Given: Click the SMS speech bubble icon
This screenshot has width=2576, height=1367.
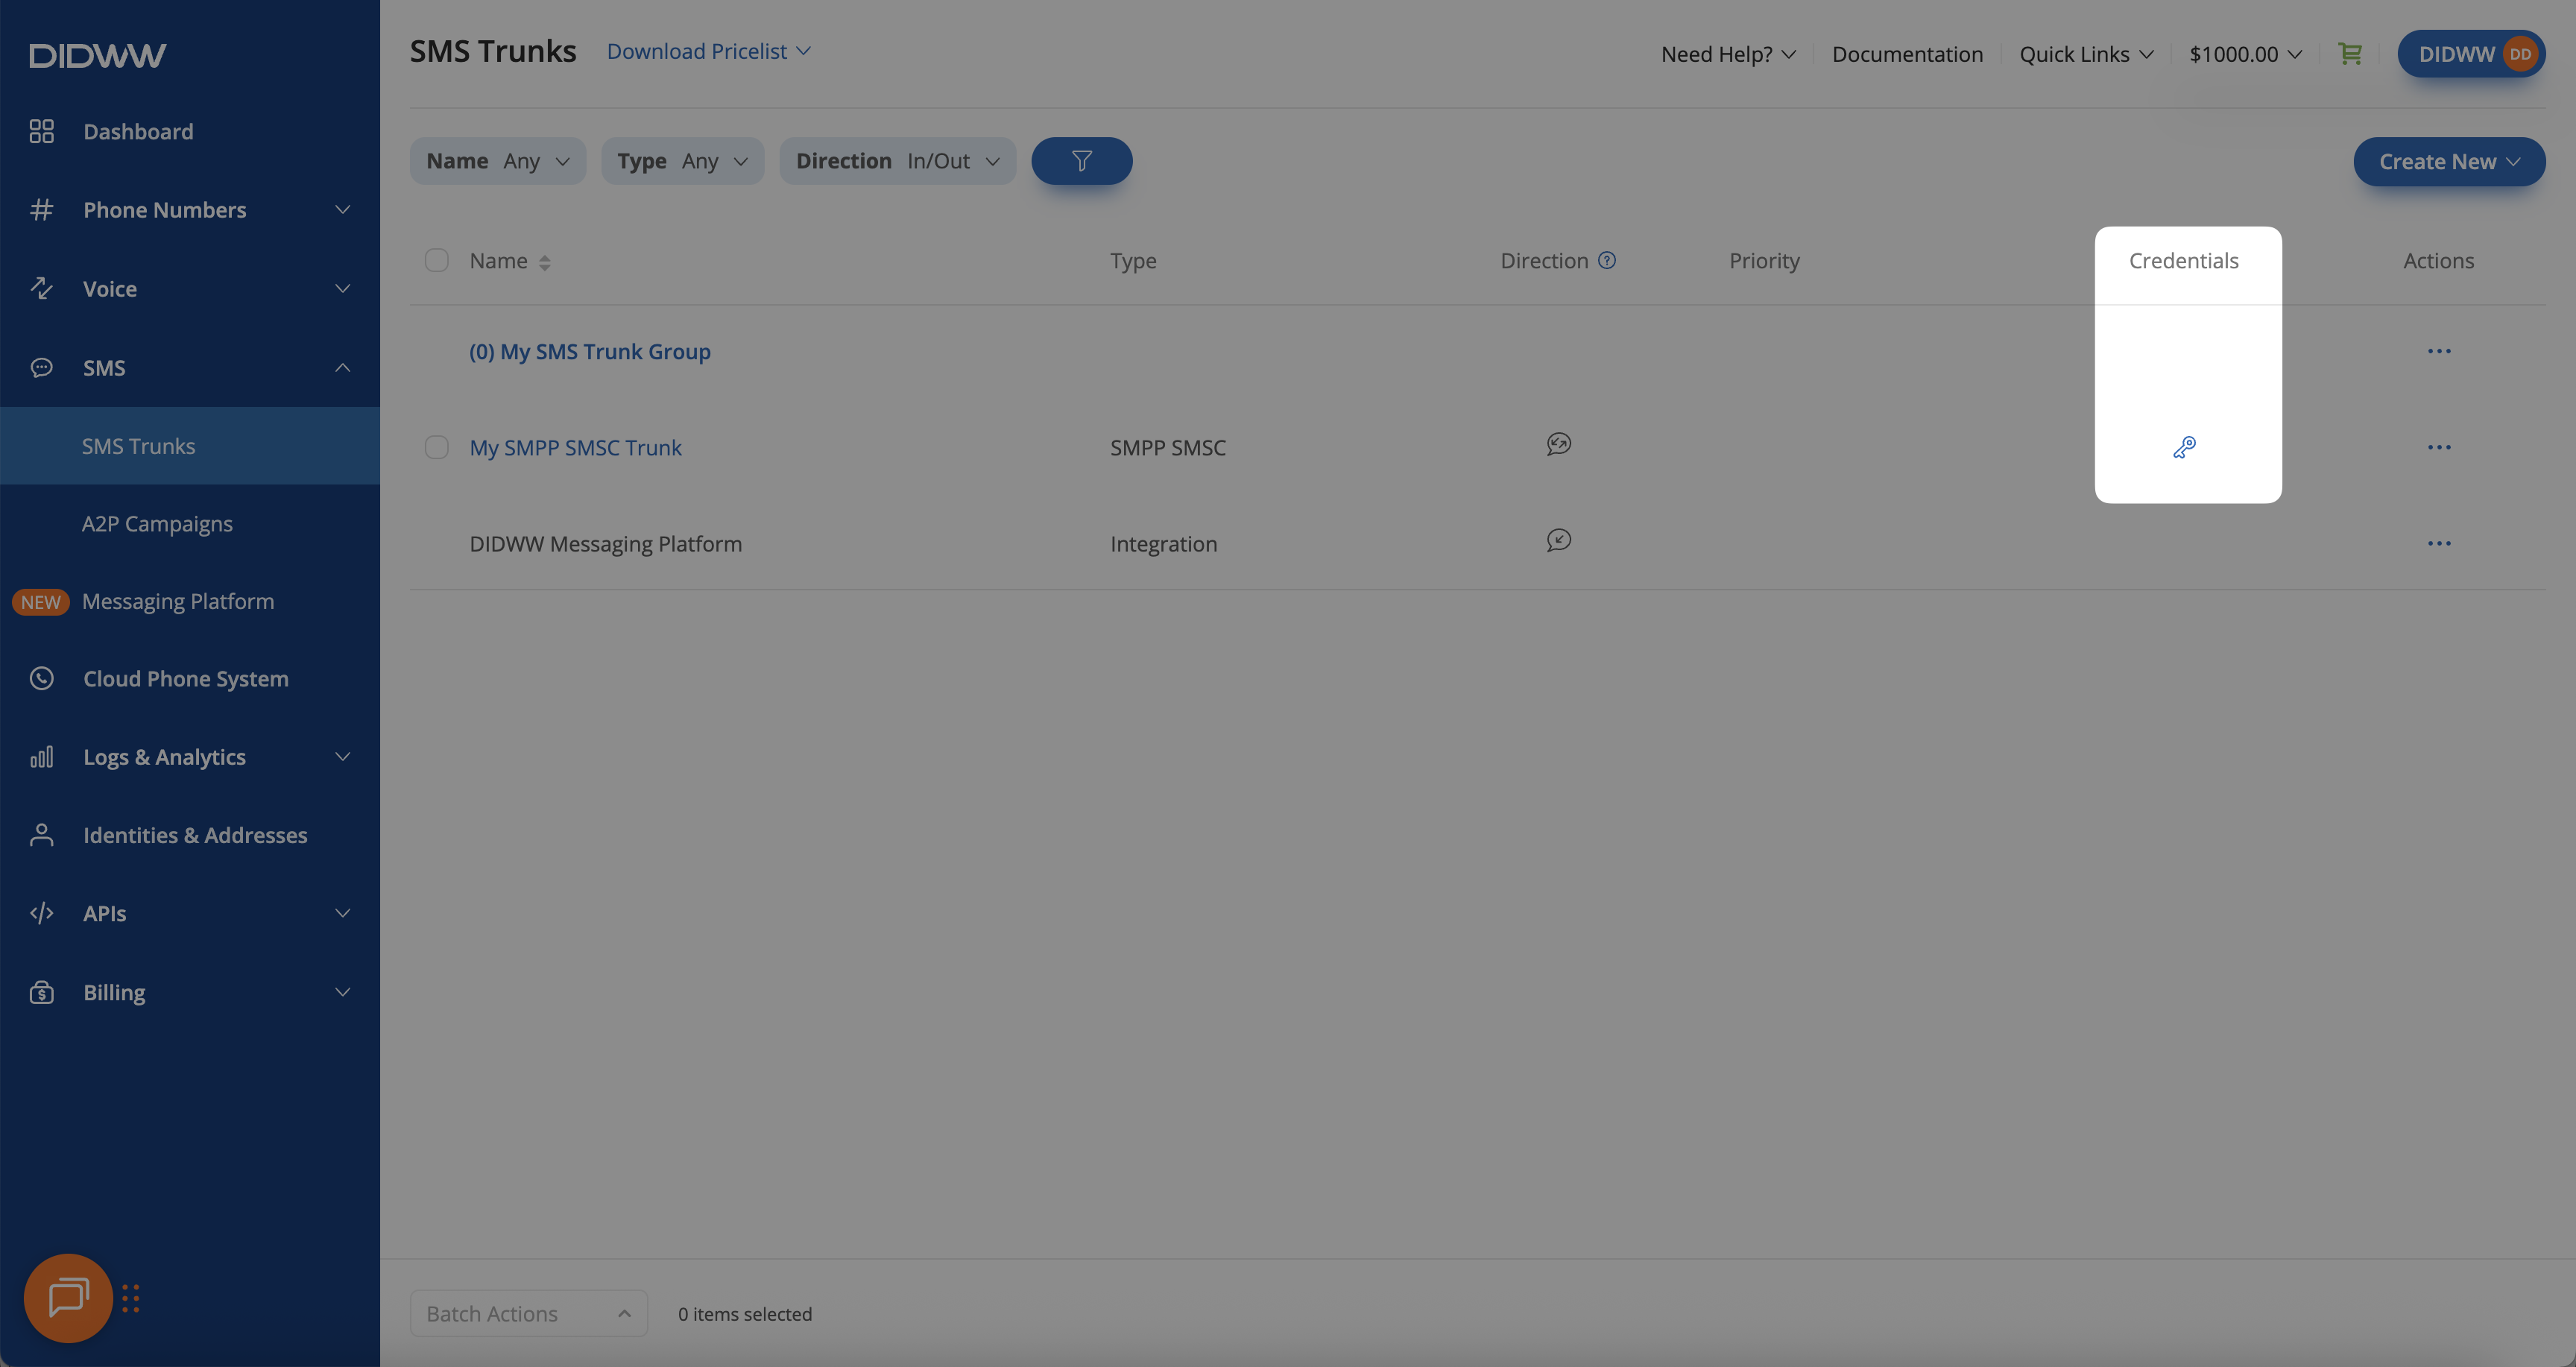Looking at the screenshot, I should click(41, 368).
